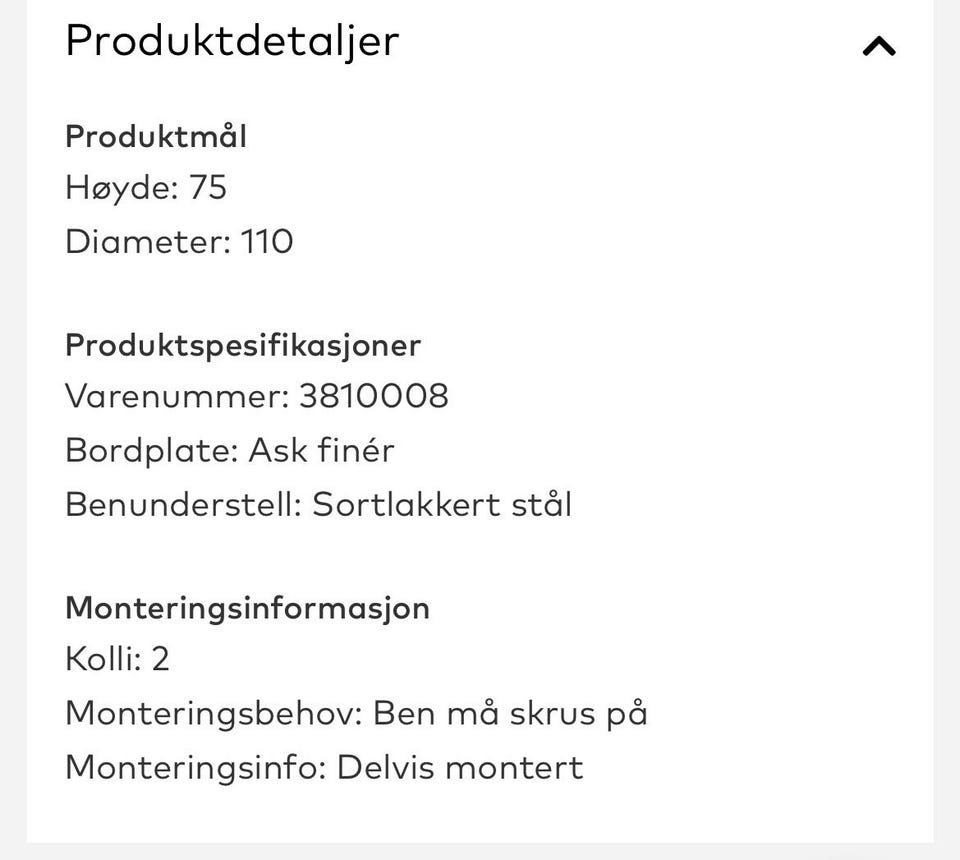
Task: Click the height value 75
Action: (208, 188)
